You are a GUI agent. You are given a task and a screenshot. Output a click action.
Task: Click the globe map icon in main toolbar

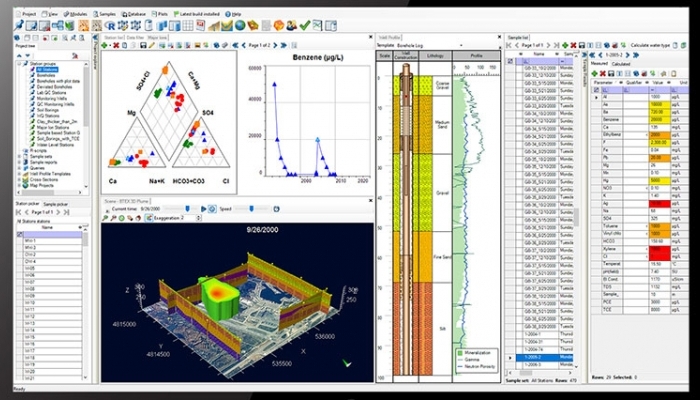(240, 25)
